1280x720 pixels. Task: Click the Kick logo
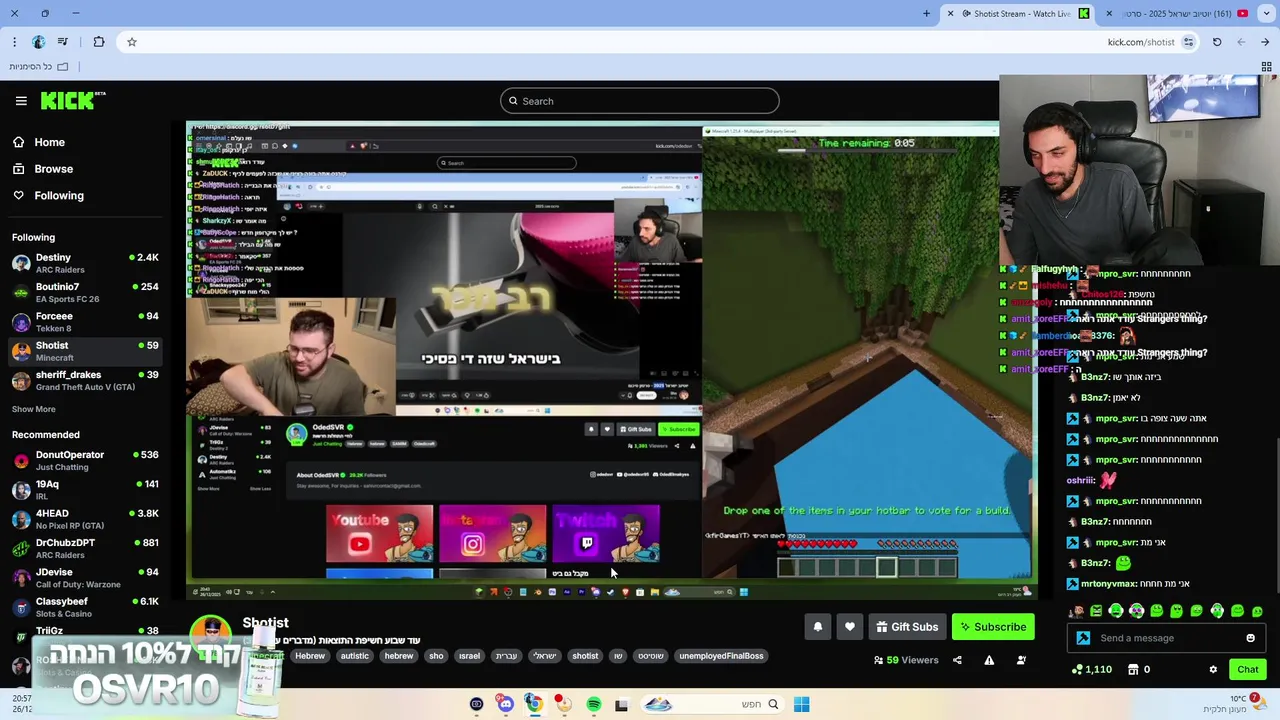coord(72,100)
